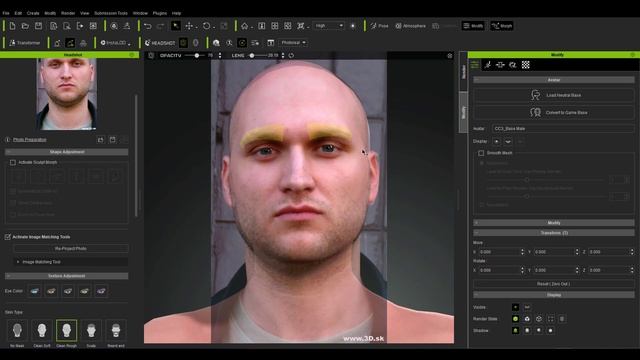Open the render quality High dropdown

pos(329,26)
